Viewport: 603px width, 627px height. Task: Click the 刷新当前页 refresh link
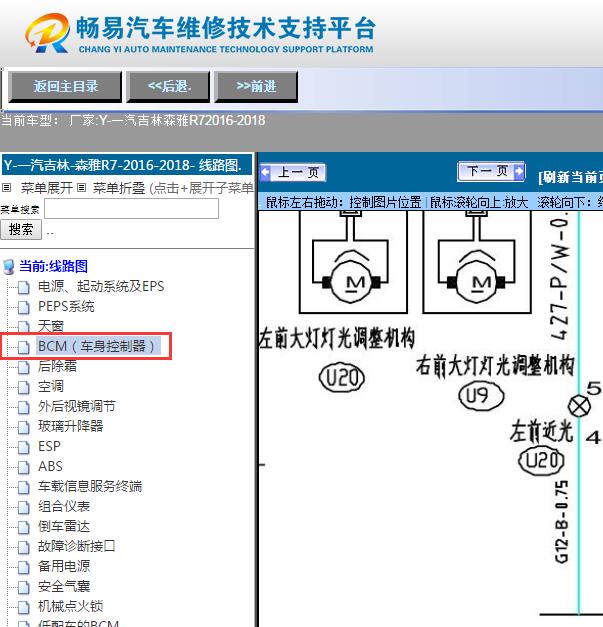[x=571, y=177]
